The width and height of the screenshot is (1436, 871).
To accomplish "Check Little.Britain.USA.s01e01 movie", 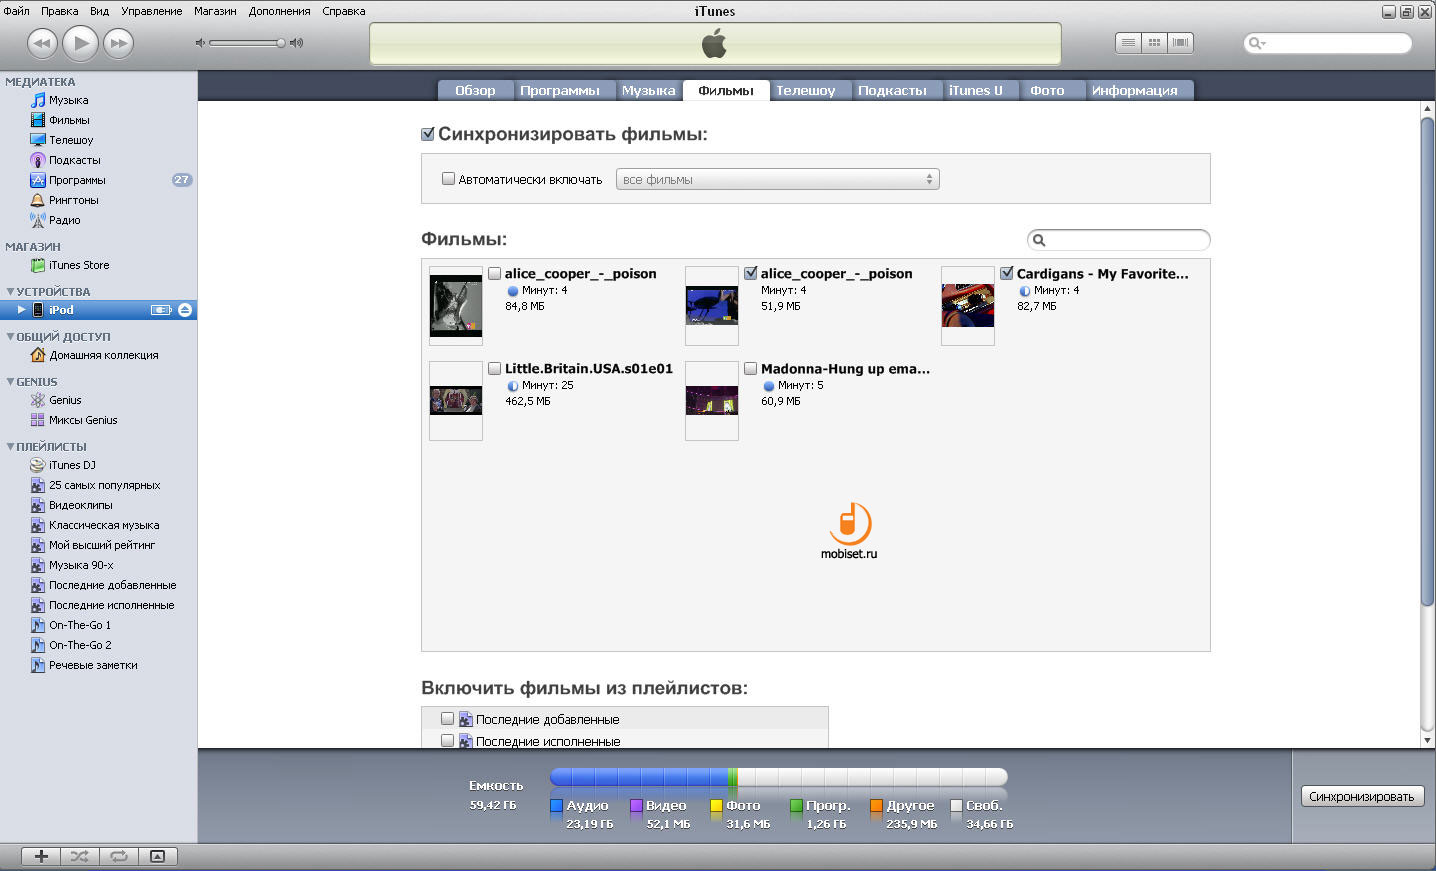I will point(494,368).
